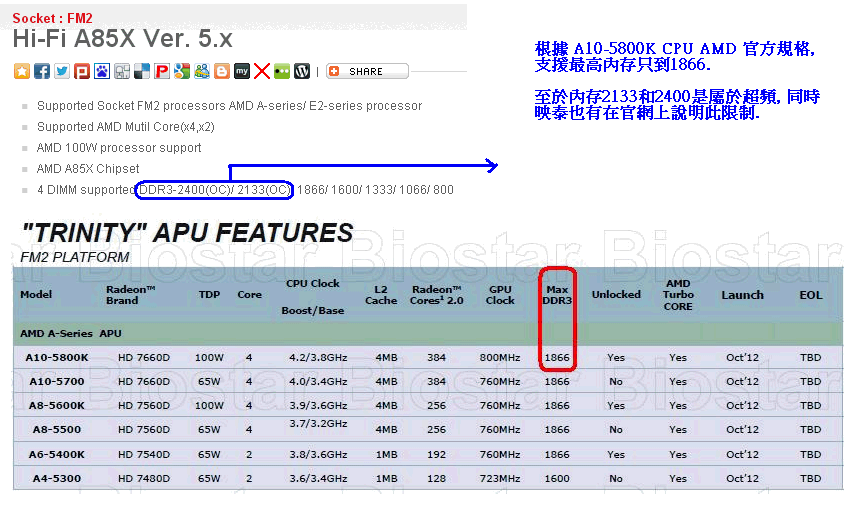
Task: Share the page on Facebook
Action: pos(42,71)
